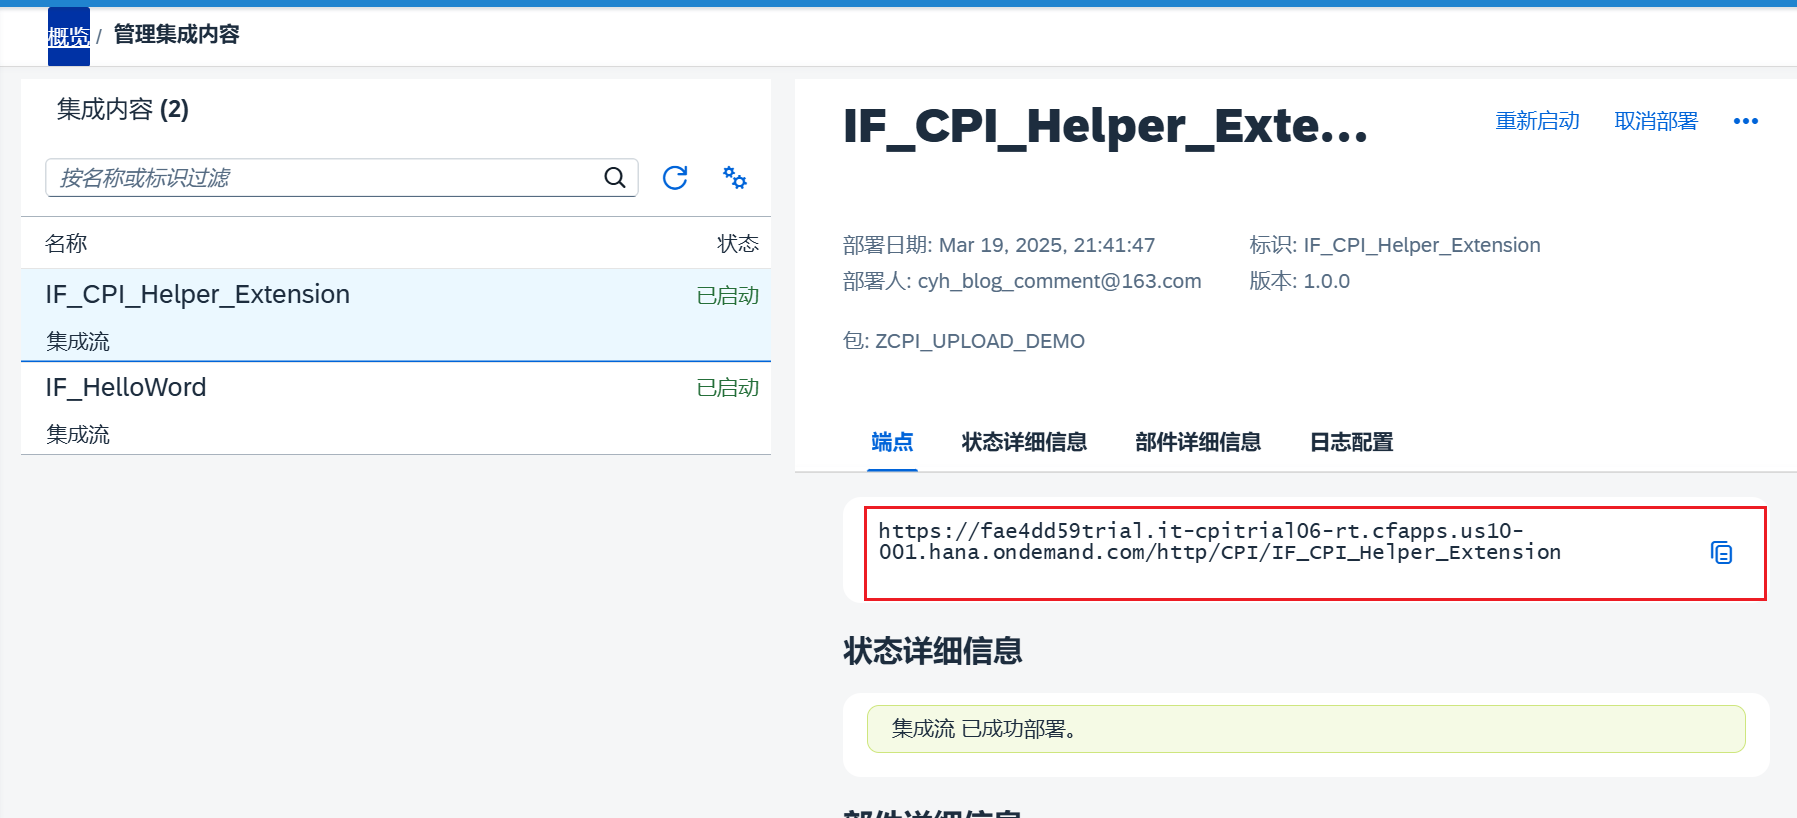Open the more actions ellipsis menu
The height and width of the screenshot is (818, 1797).
[x=1746, y=121]
